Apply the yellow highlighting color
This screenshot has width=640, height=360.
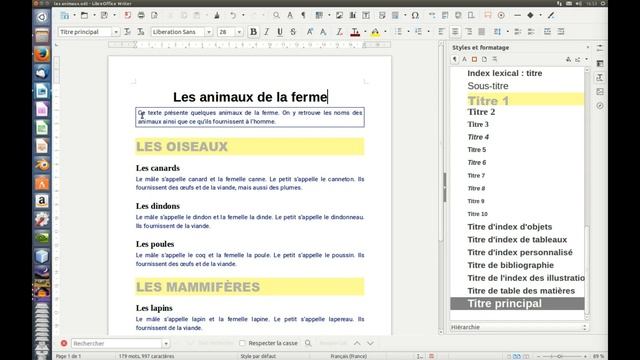375,32
